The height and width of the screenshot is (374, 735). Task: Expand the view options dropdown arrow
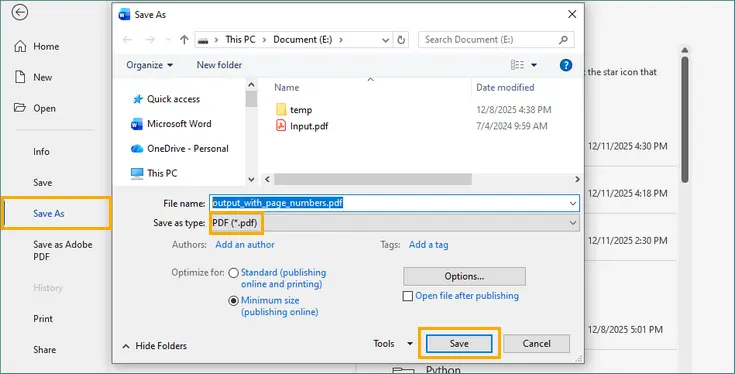tap(534, 65)
